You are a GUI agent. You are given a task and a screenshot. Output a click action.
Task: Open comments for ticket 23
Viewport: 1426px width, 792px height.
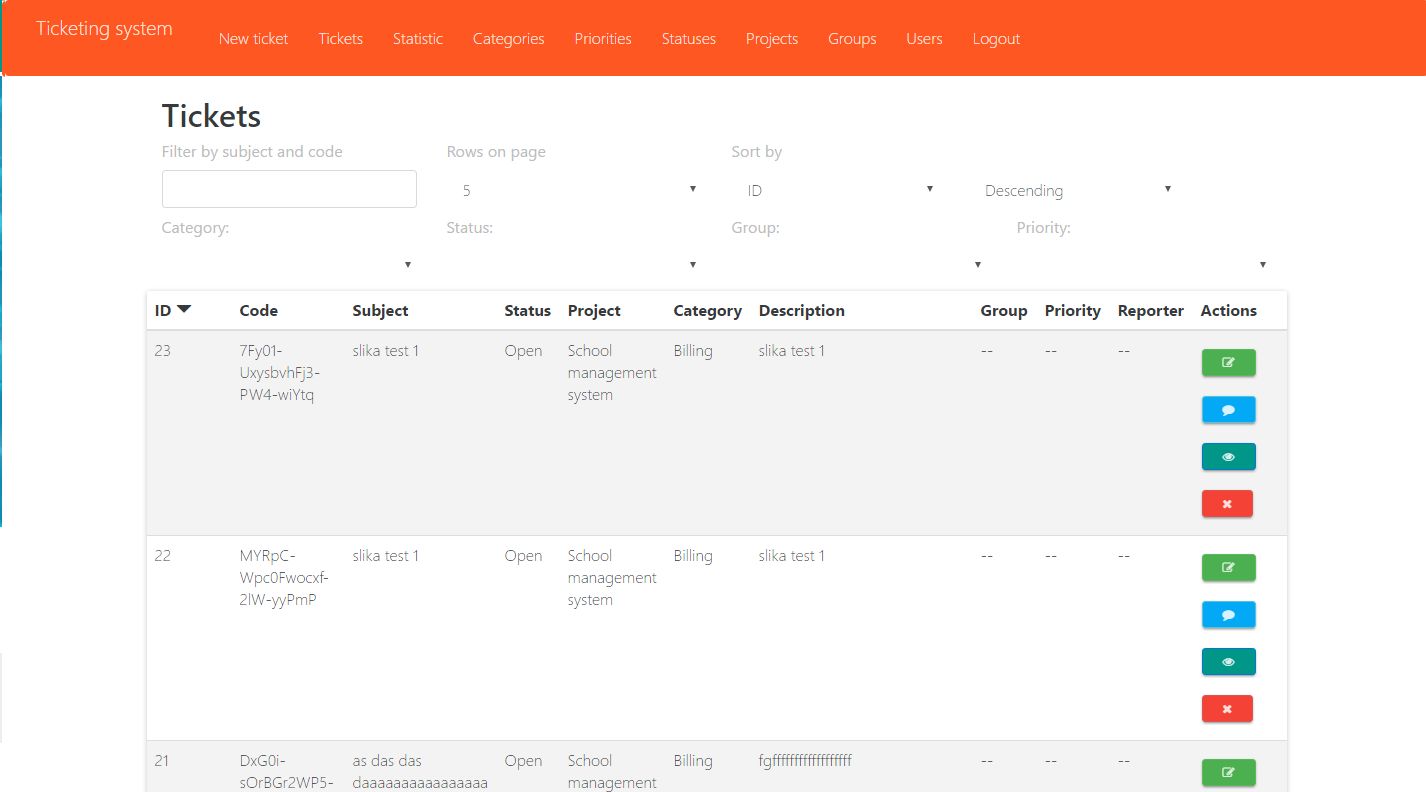point(1228,410)
